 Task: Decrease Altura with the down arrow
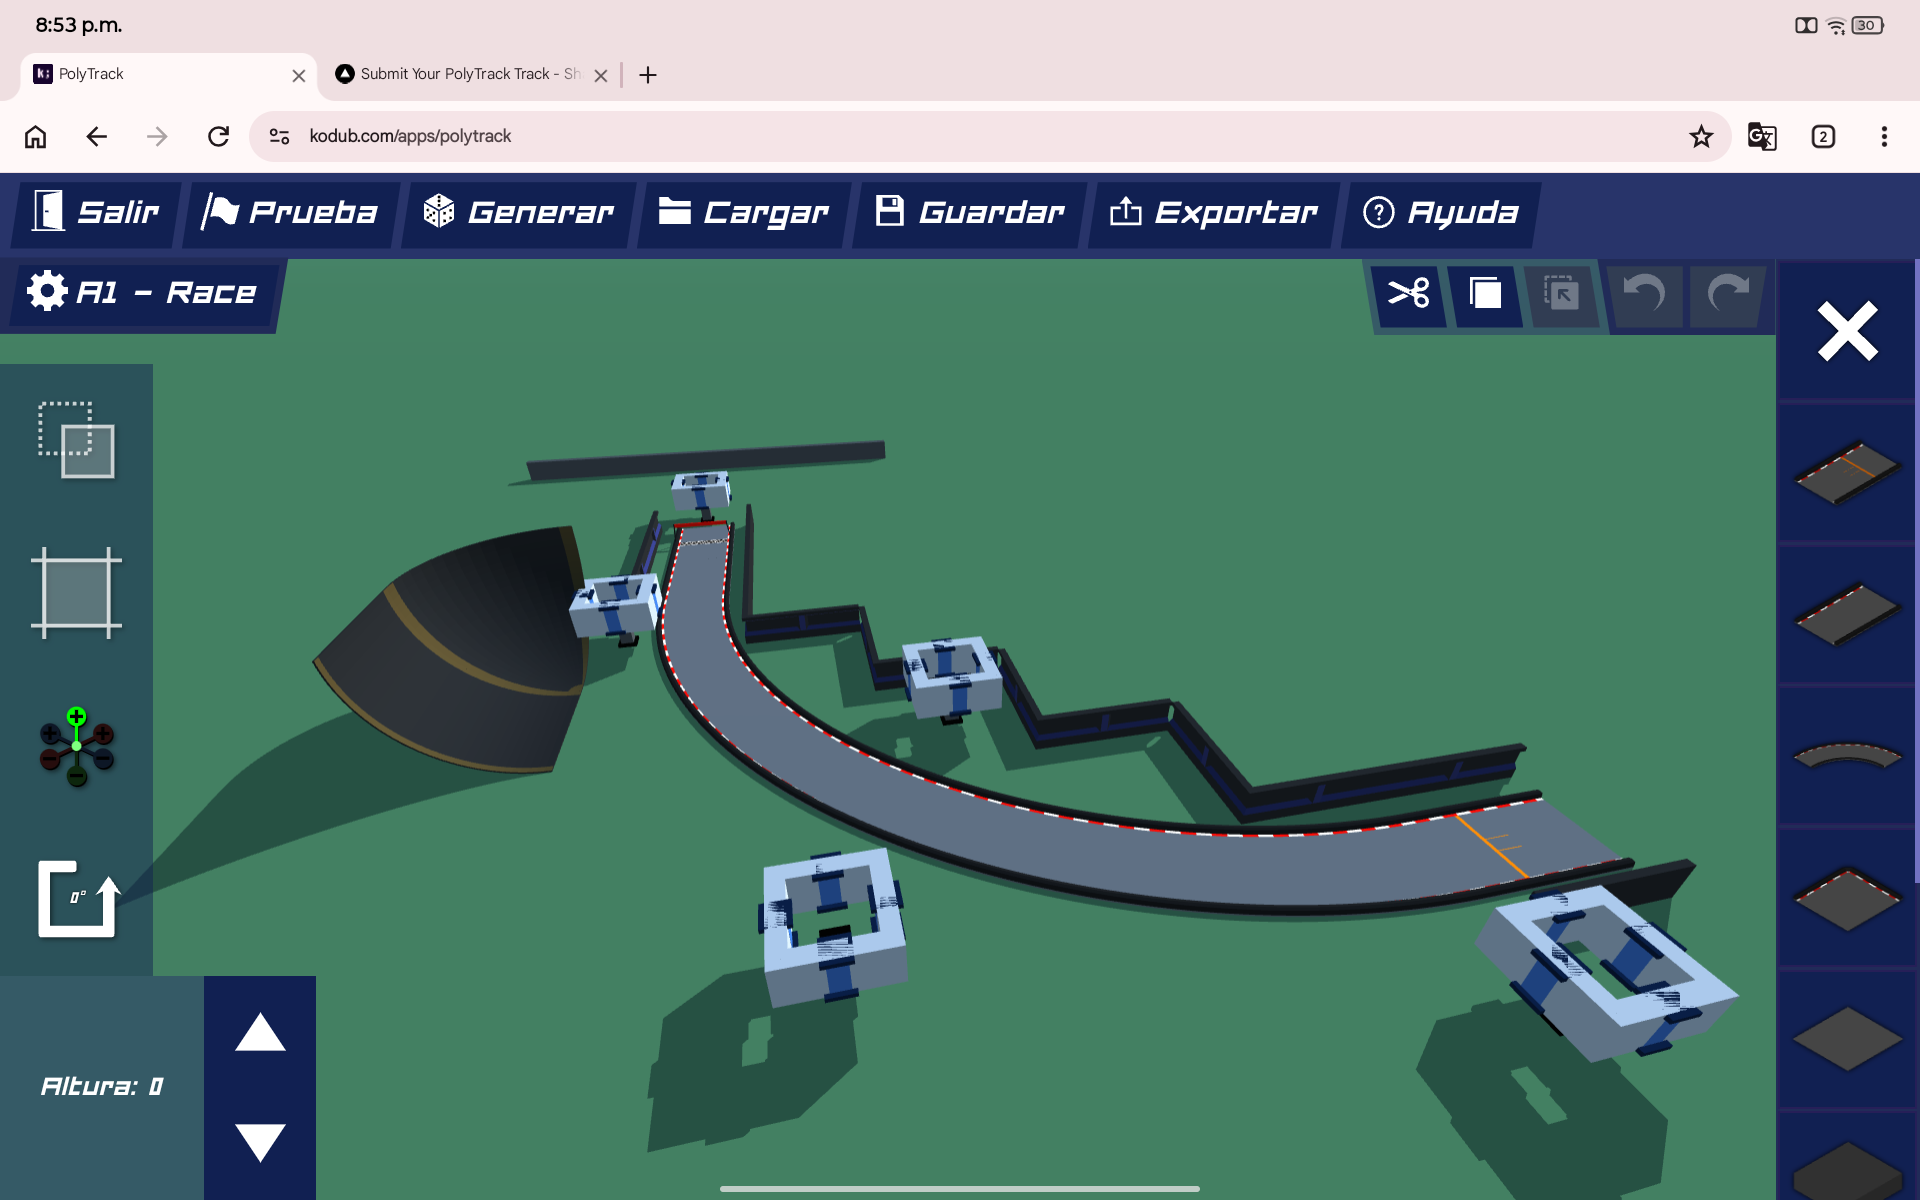(260, 1142)
